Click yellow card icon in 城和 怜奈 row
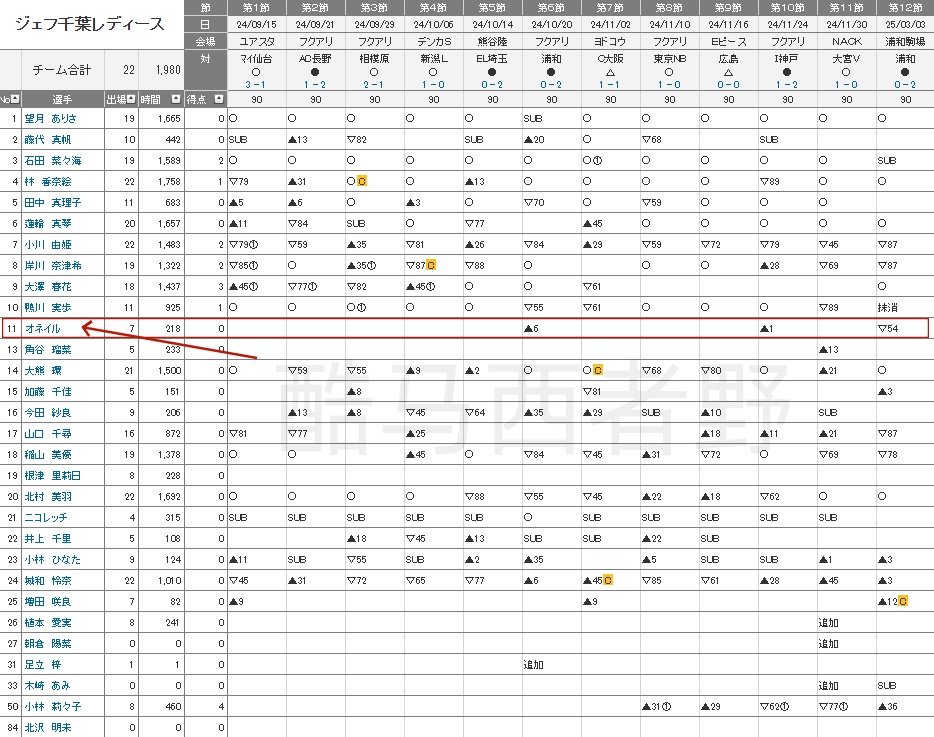The image size is (934, 737). pos(608,580)
